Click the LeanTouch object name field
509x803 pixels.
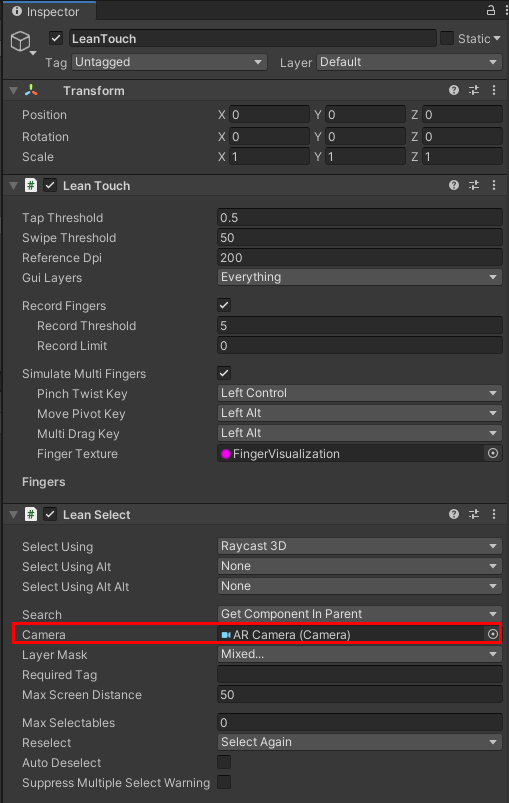point(252,38)
